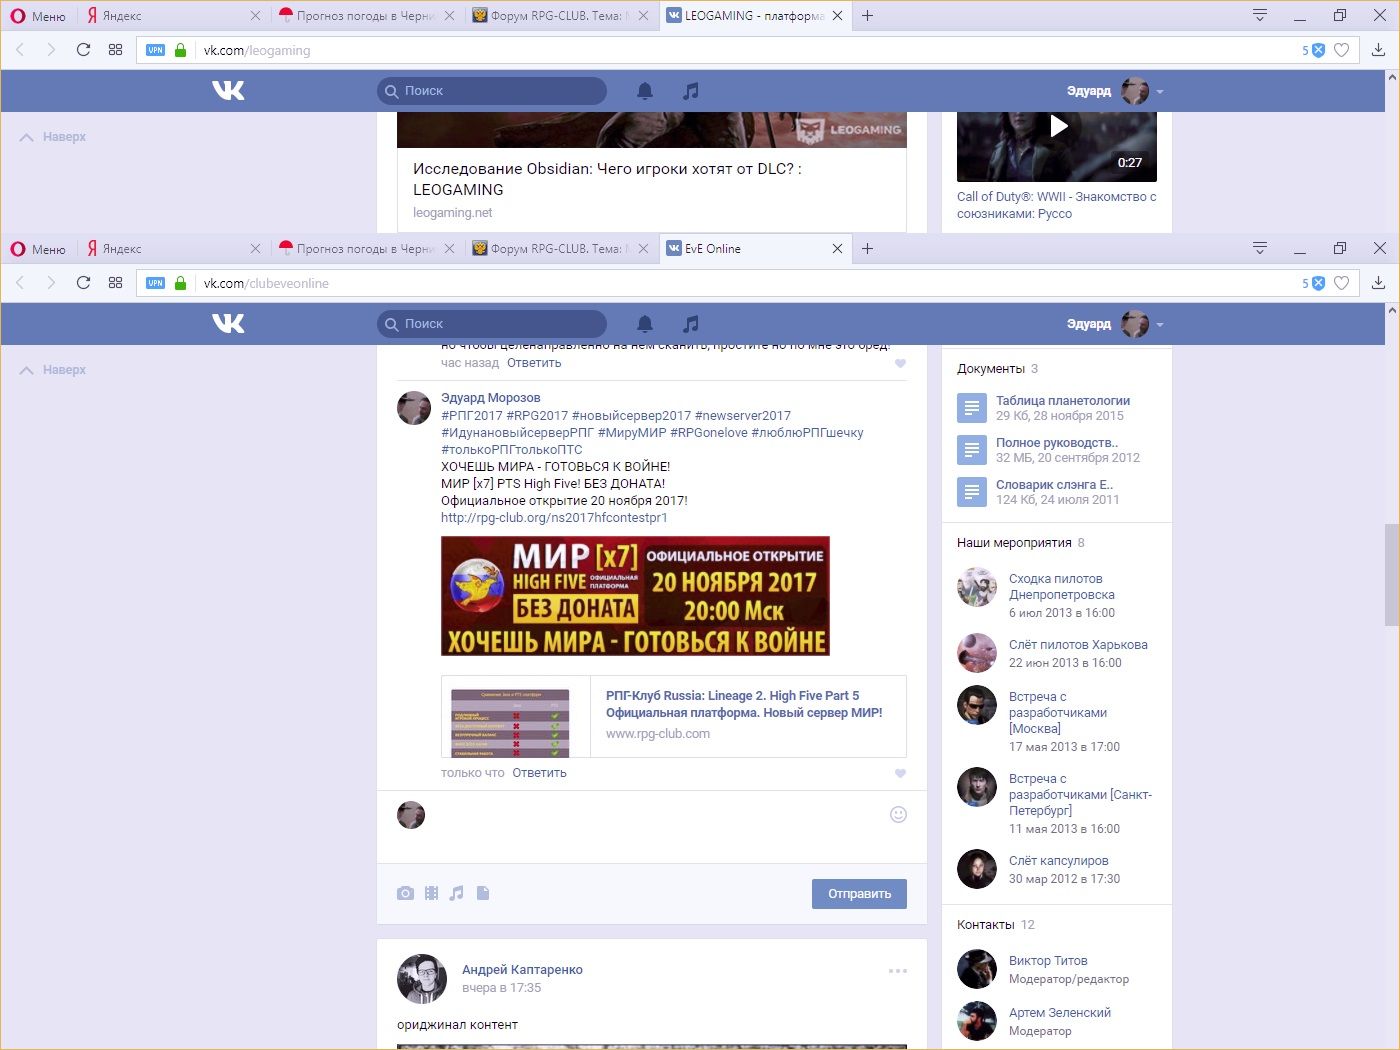Screen dimensions: 1400x1050
Task: Click Наверх in the EvE Online window
Action: (53, 370)
